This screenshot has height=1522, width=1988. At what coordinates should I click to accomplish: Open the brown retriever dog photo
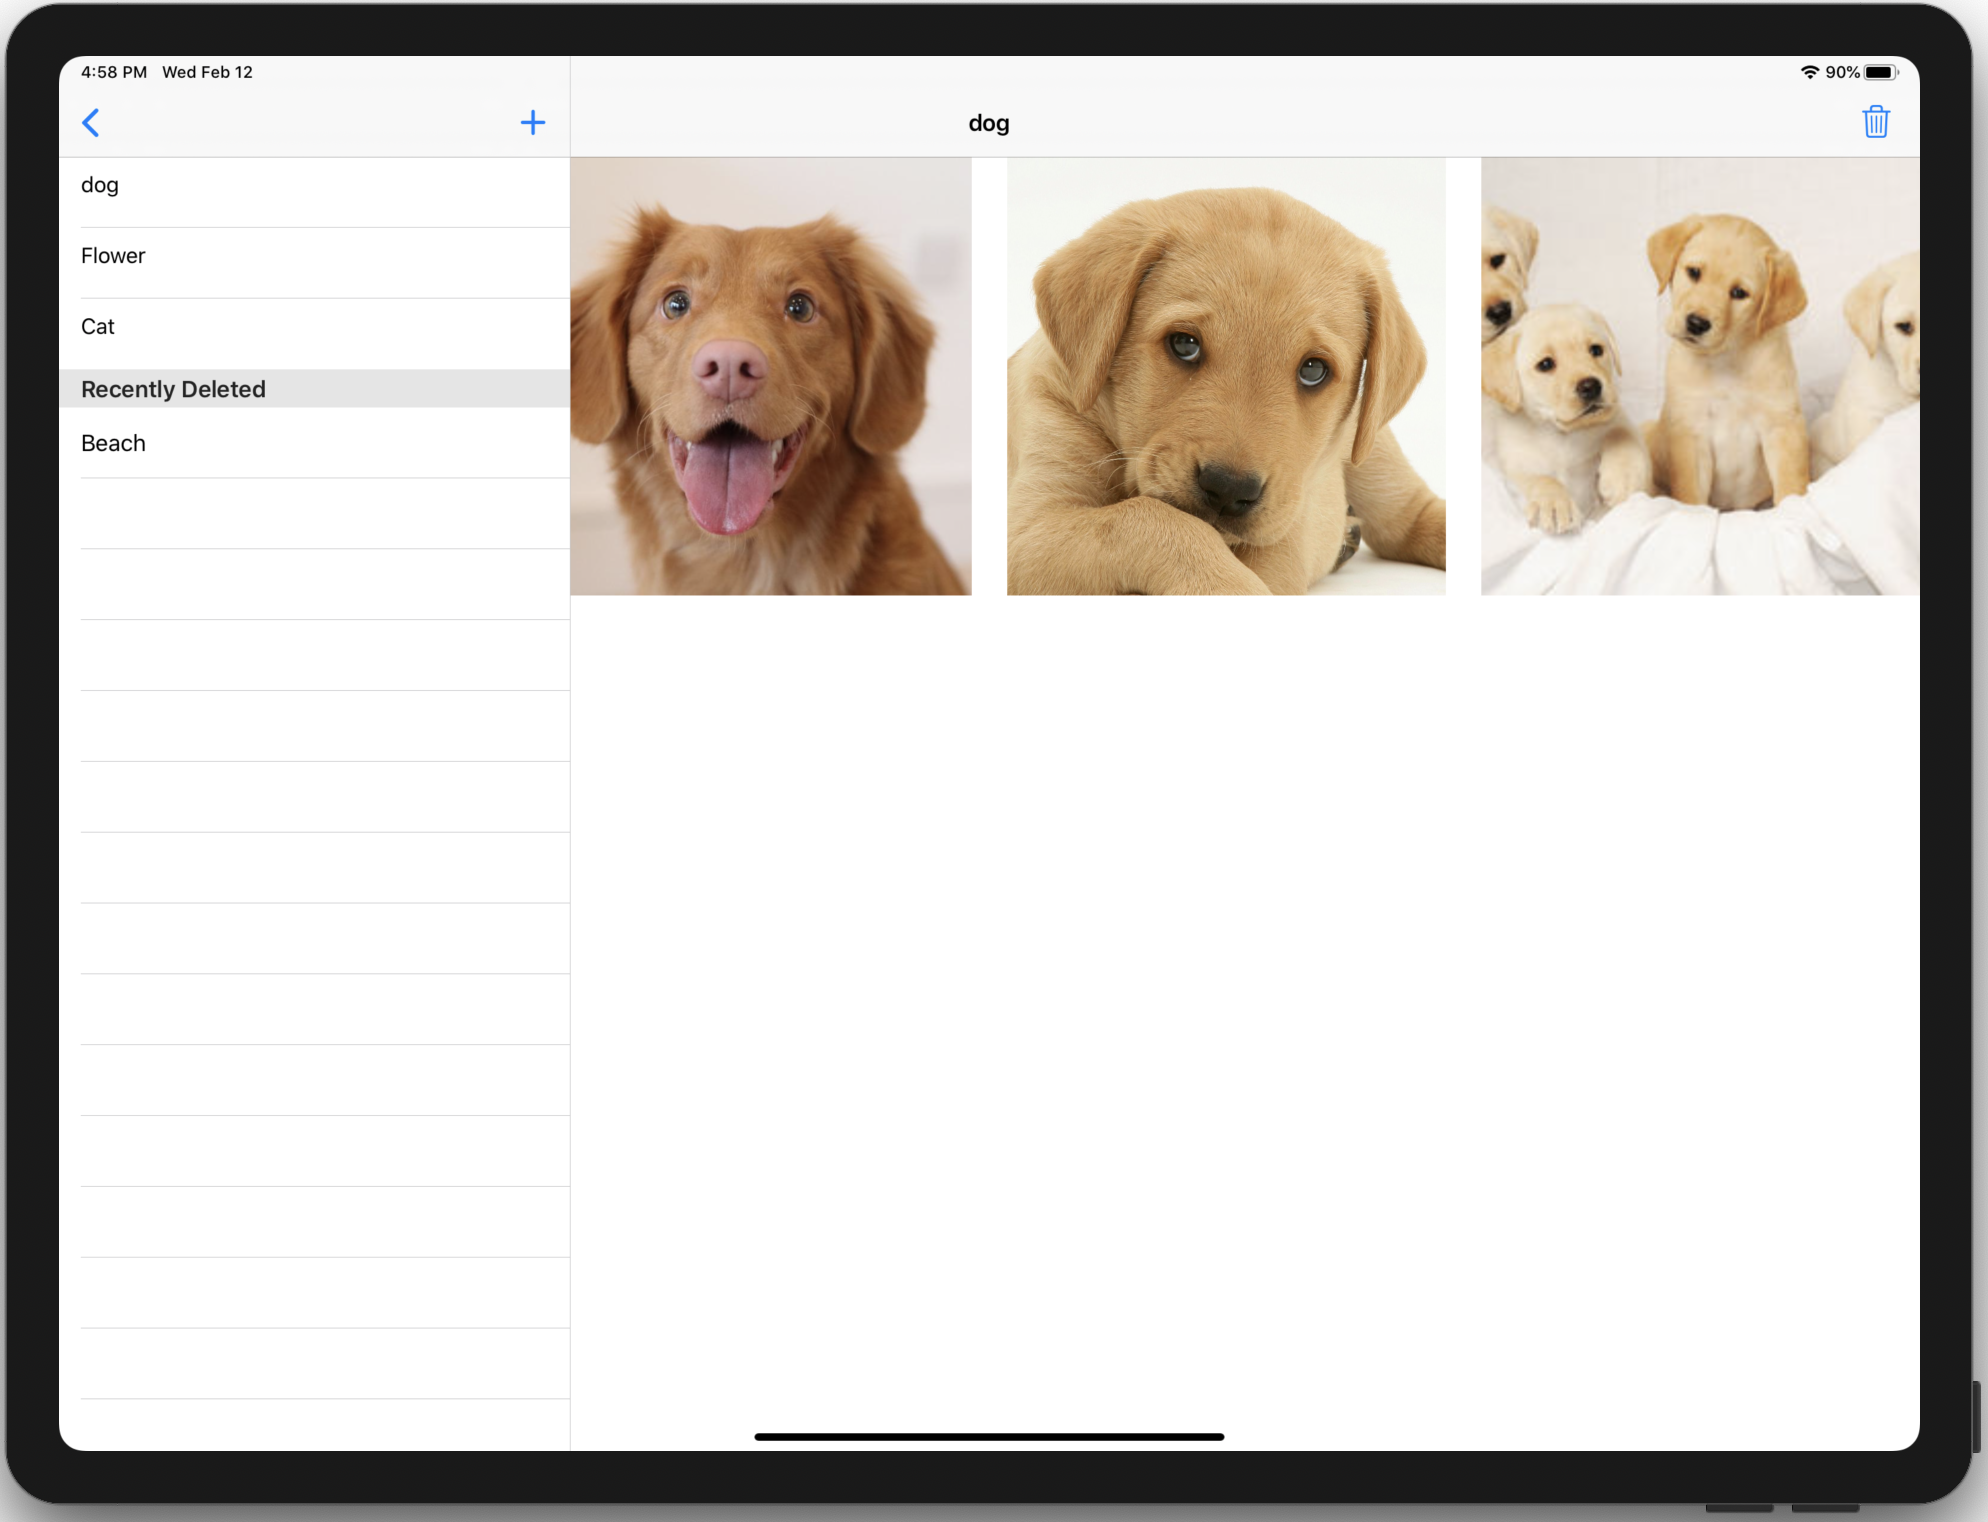pyautogui.click(x=770, y=376)
